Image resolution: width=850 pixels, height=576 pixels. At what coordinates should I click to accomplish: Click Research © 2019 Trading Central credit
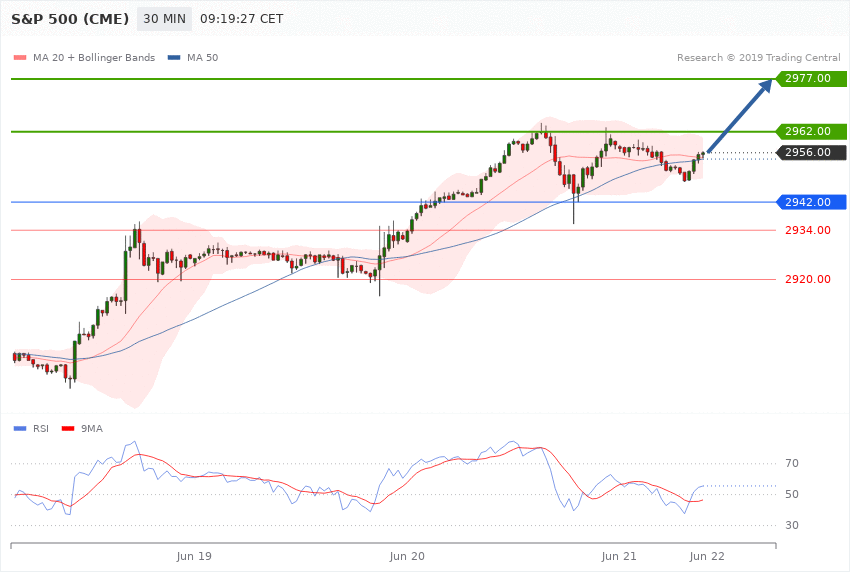[758, 57]
